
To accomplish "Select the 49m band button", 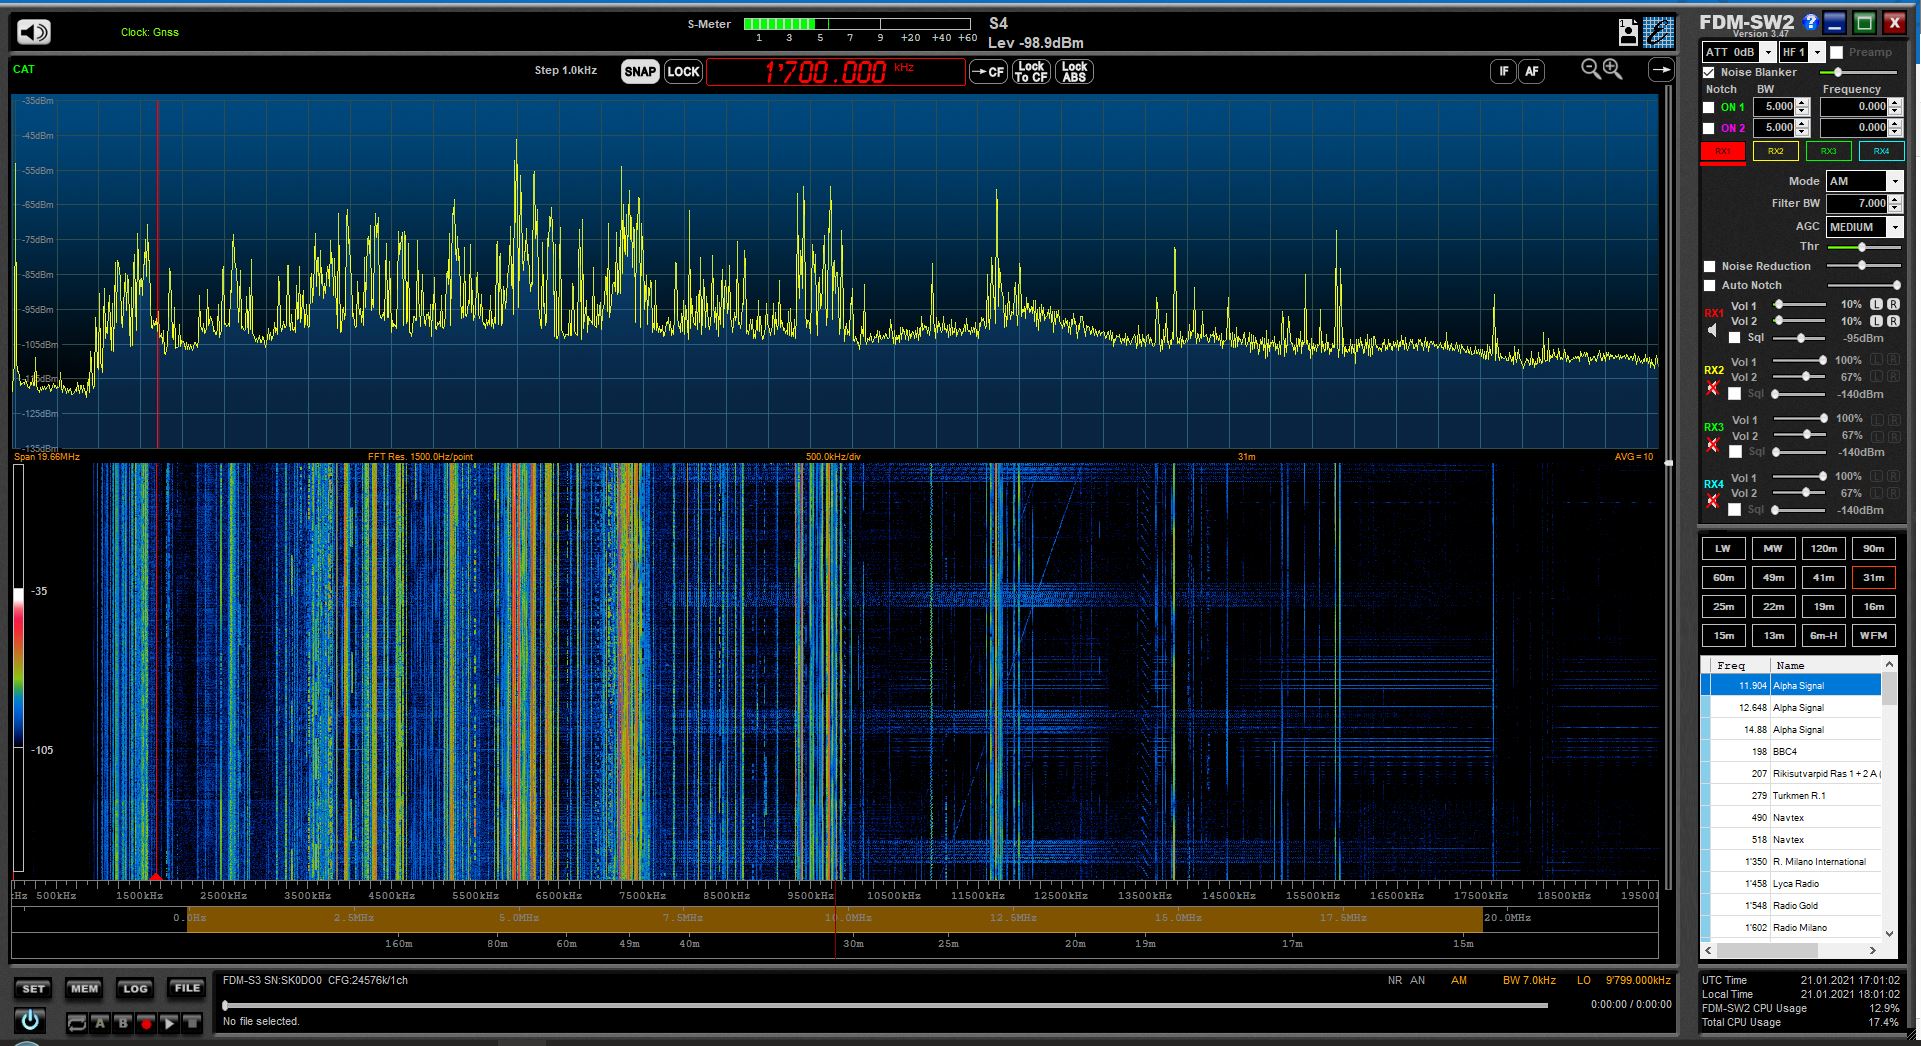I will click(1773, 577).
